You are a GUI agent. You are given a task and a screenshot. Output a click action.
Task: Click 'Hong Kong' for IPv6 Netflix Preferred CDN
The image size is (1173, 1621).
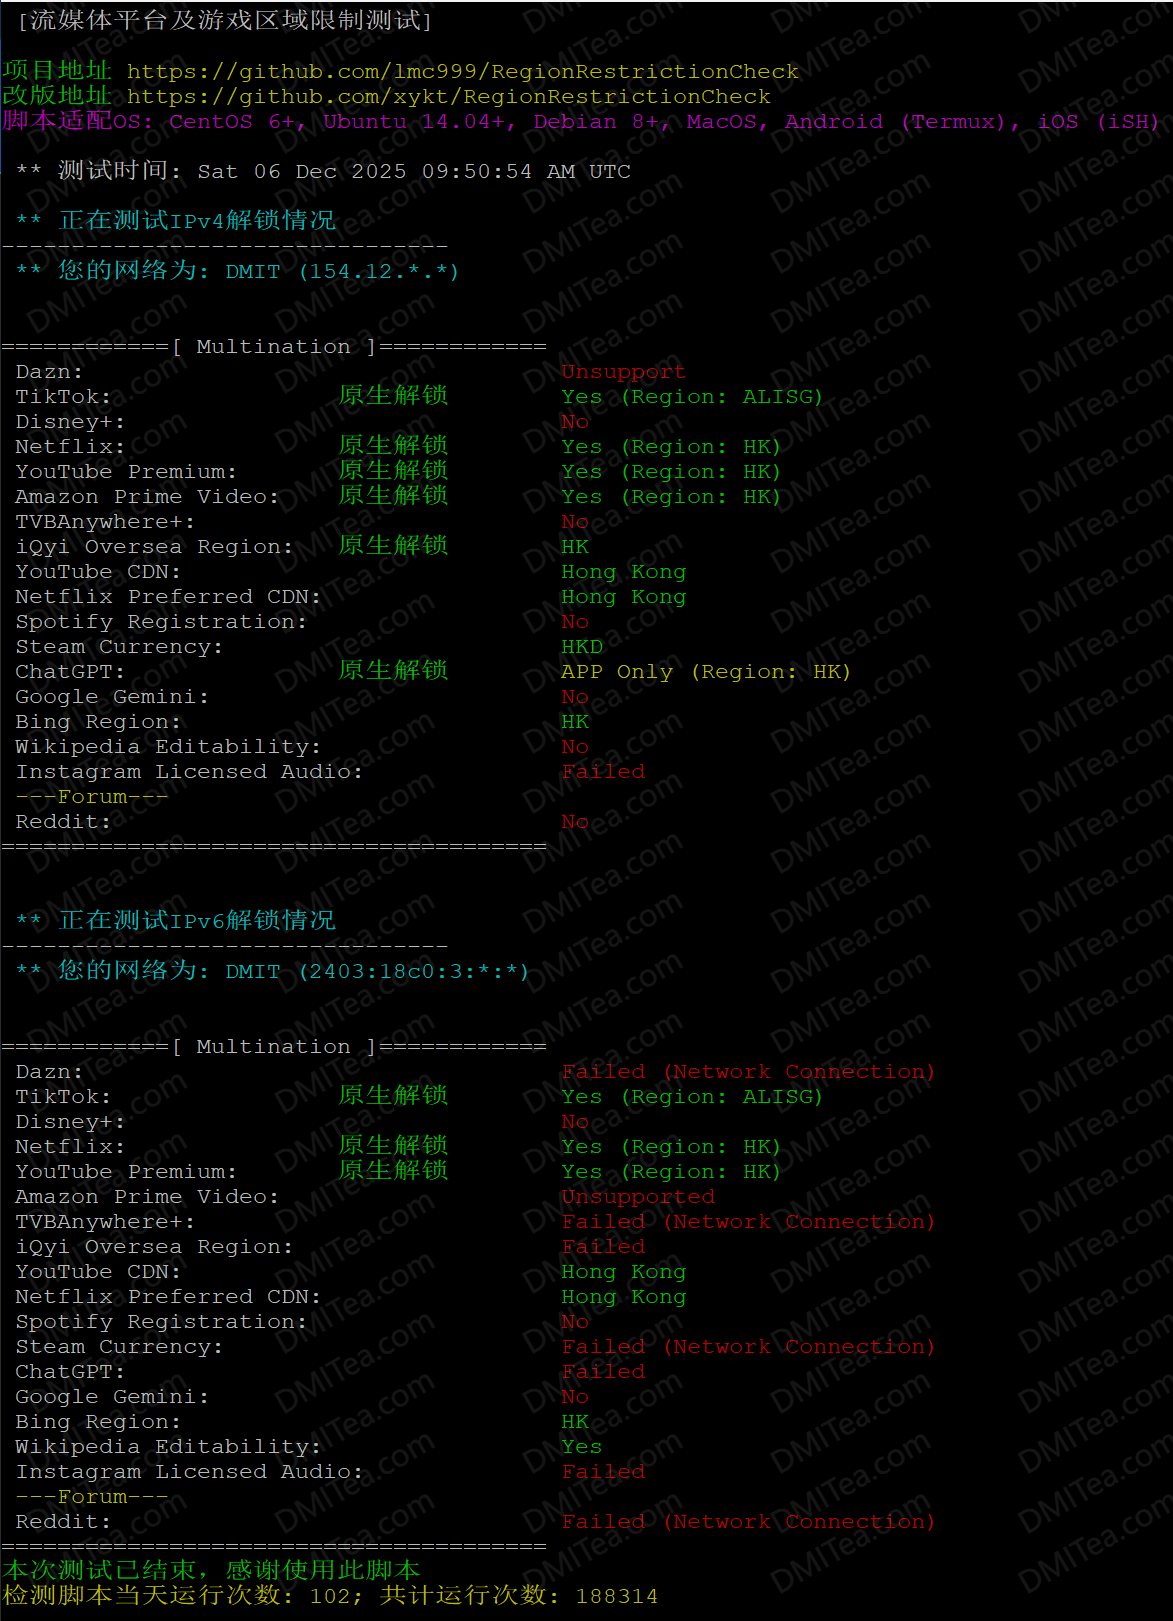click(x=624, y=1296)
